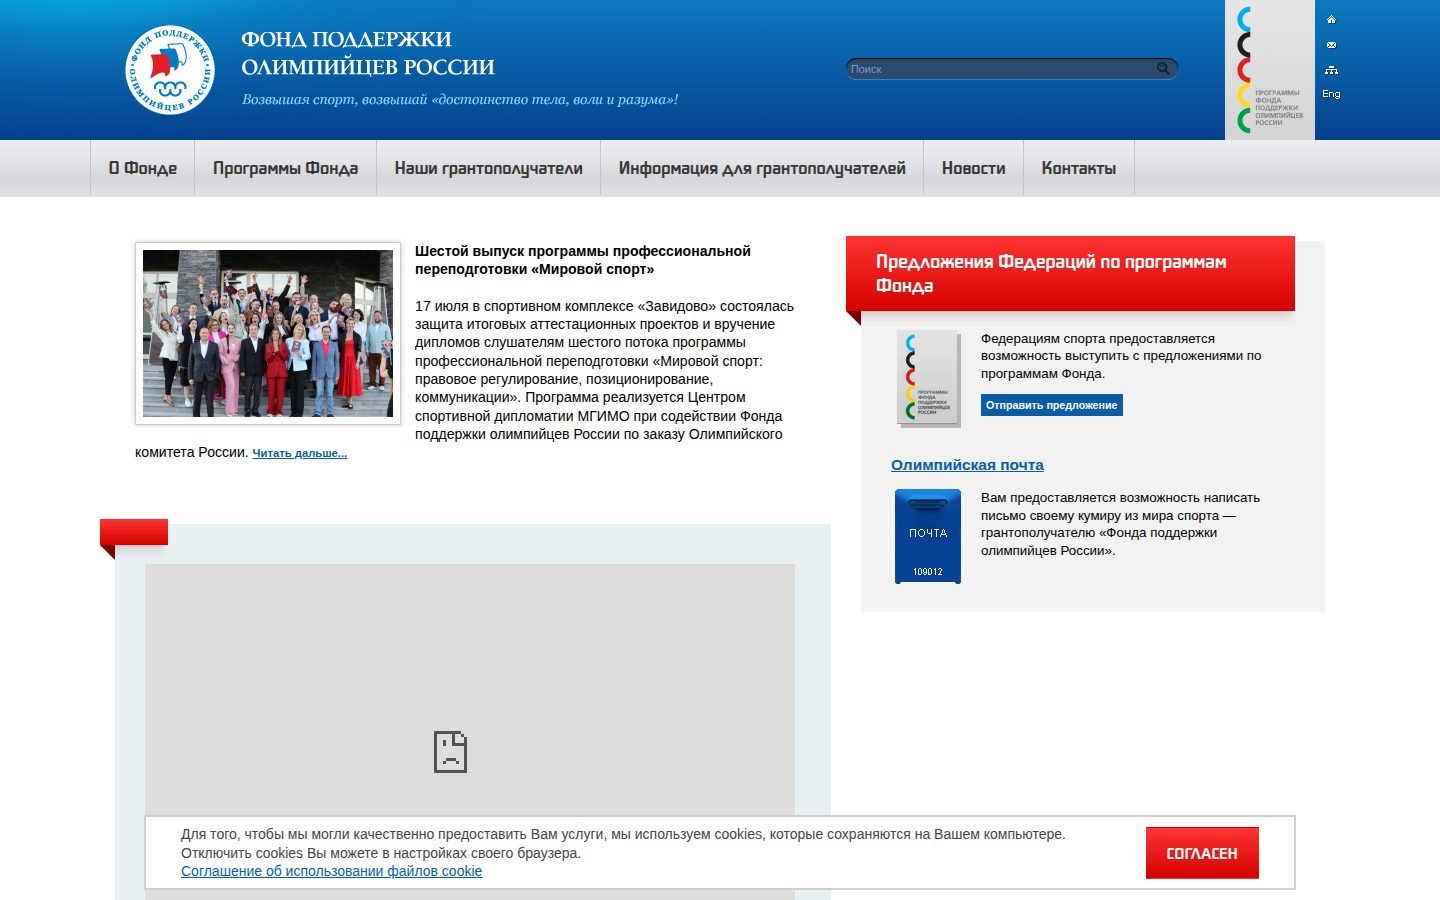Open the sitemap icon in header
The width and height of the screenshot is (1440, 900).
tap(1331, 70)
